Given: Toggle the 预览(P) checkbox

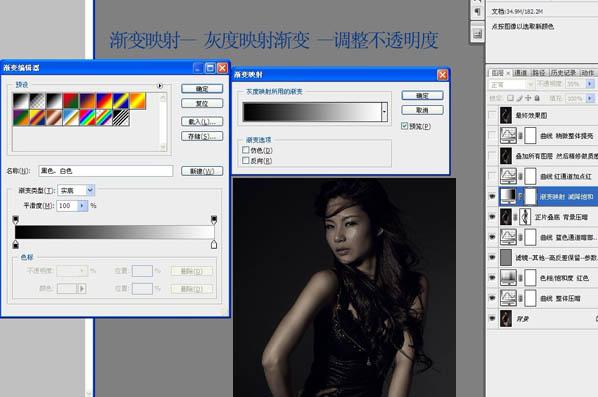Looking at the screenshot, I should [x=405, y=126].
